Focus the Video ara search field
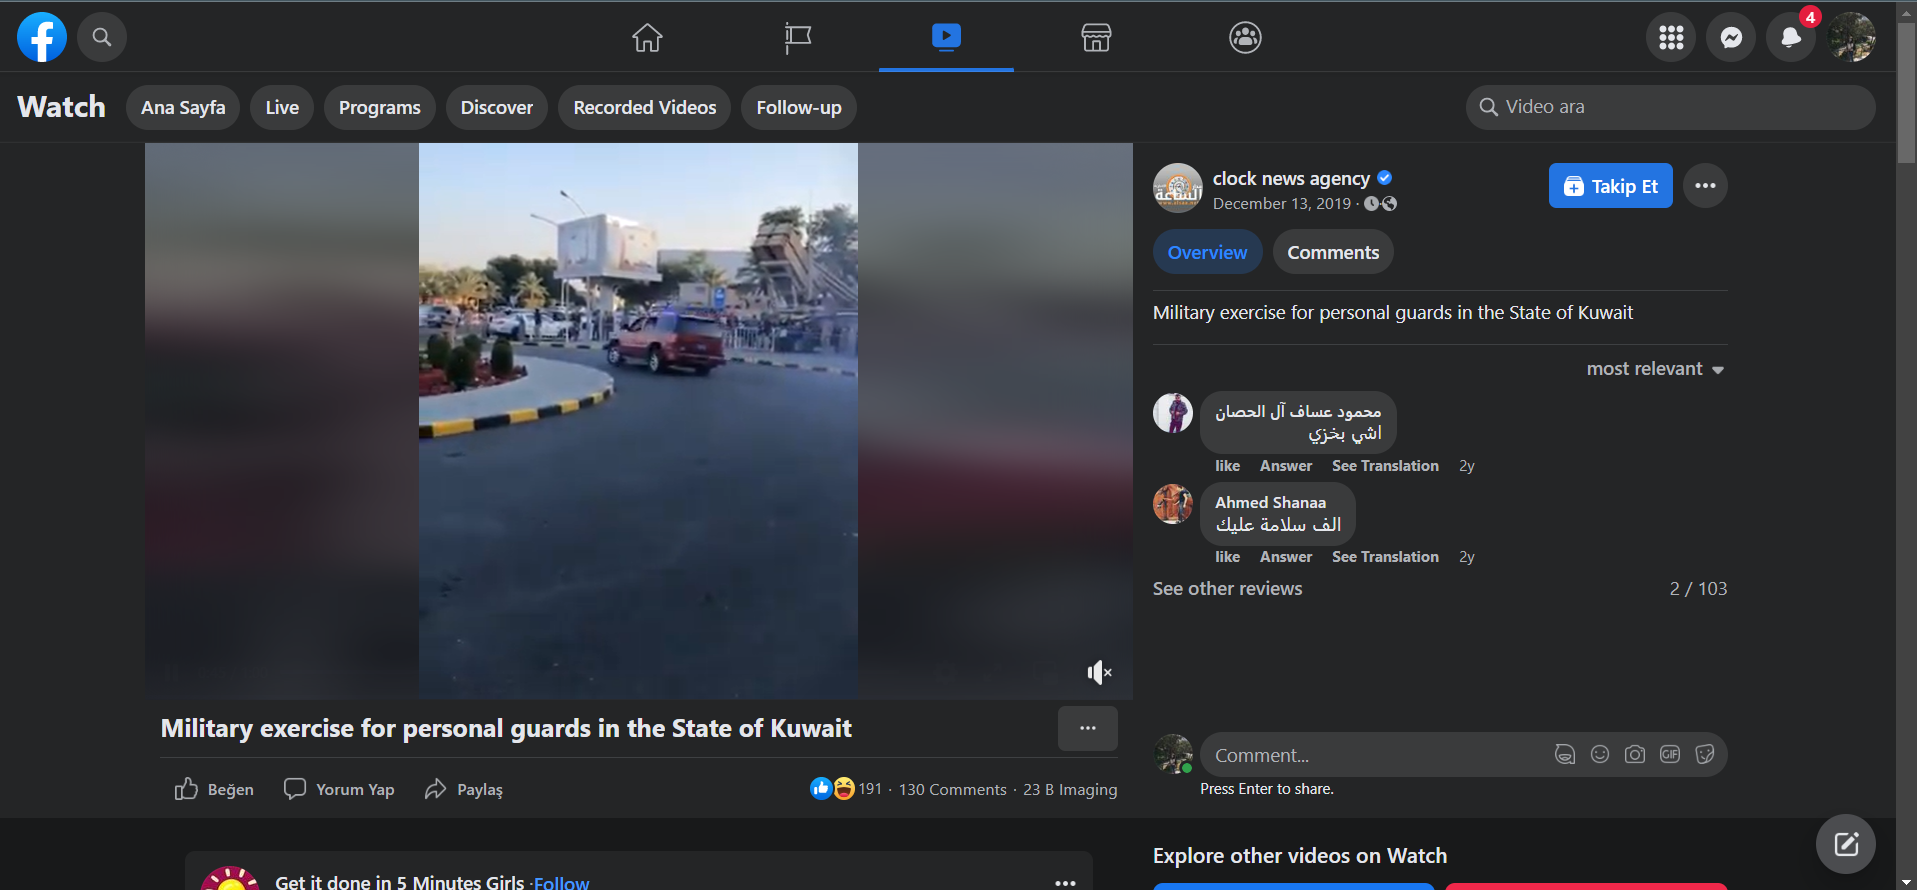 coord(1680,107)
